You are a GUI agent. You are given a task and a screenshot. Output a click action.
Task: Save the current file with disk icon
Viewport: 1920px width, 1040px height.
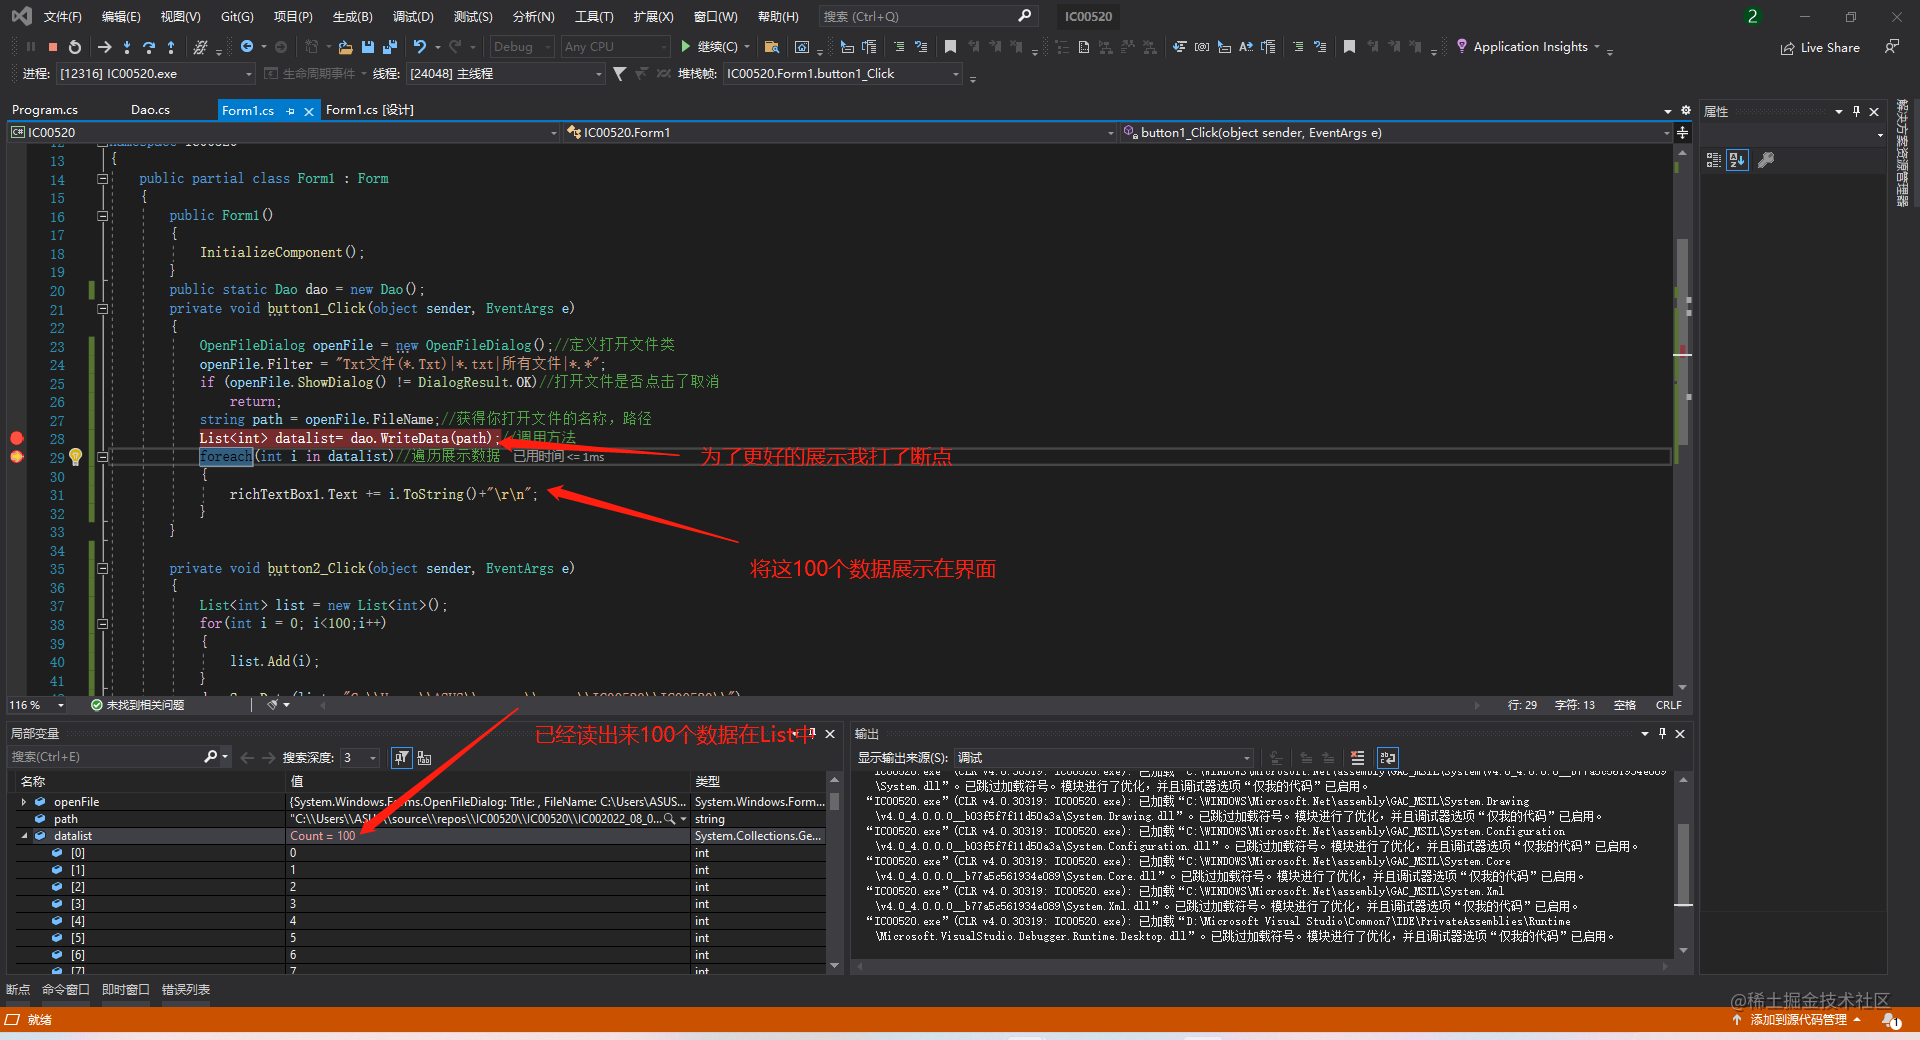tap(368, 47)
